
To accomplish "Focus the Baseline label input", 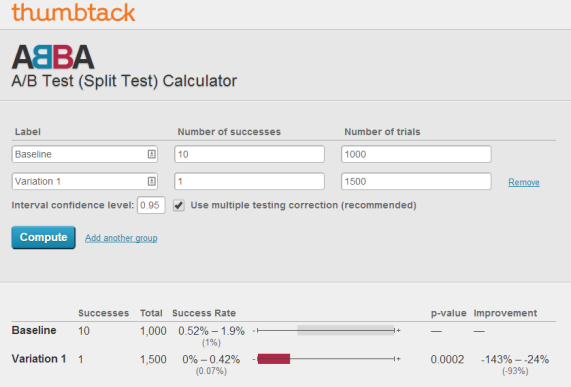I will click(84, 154).
